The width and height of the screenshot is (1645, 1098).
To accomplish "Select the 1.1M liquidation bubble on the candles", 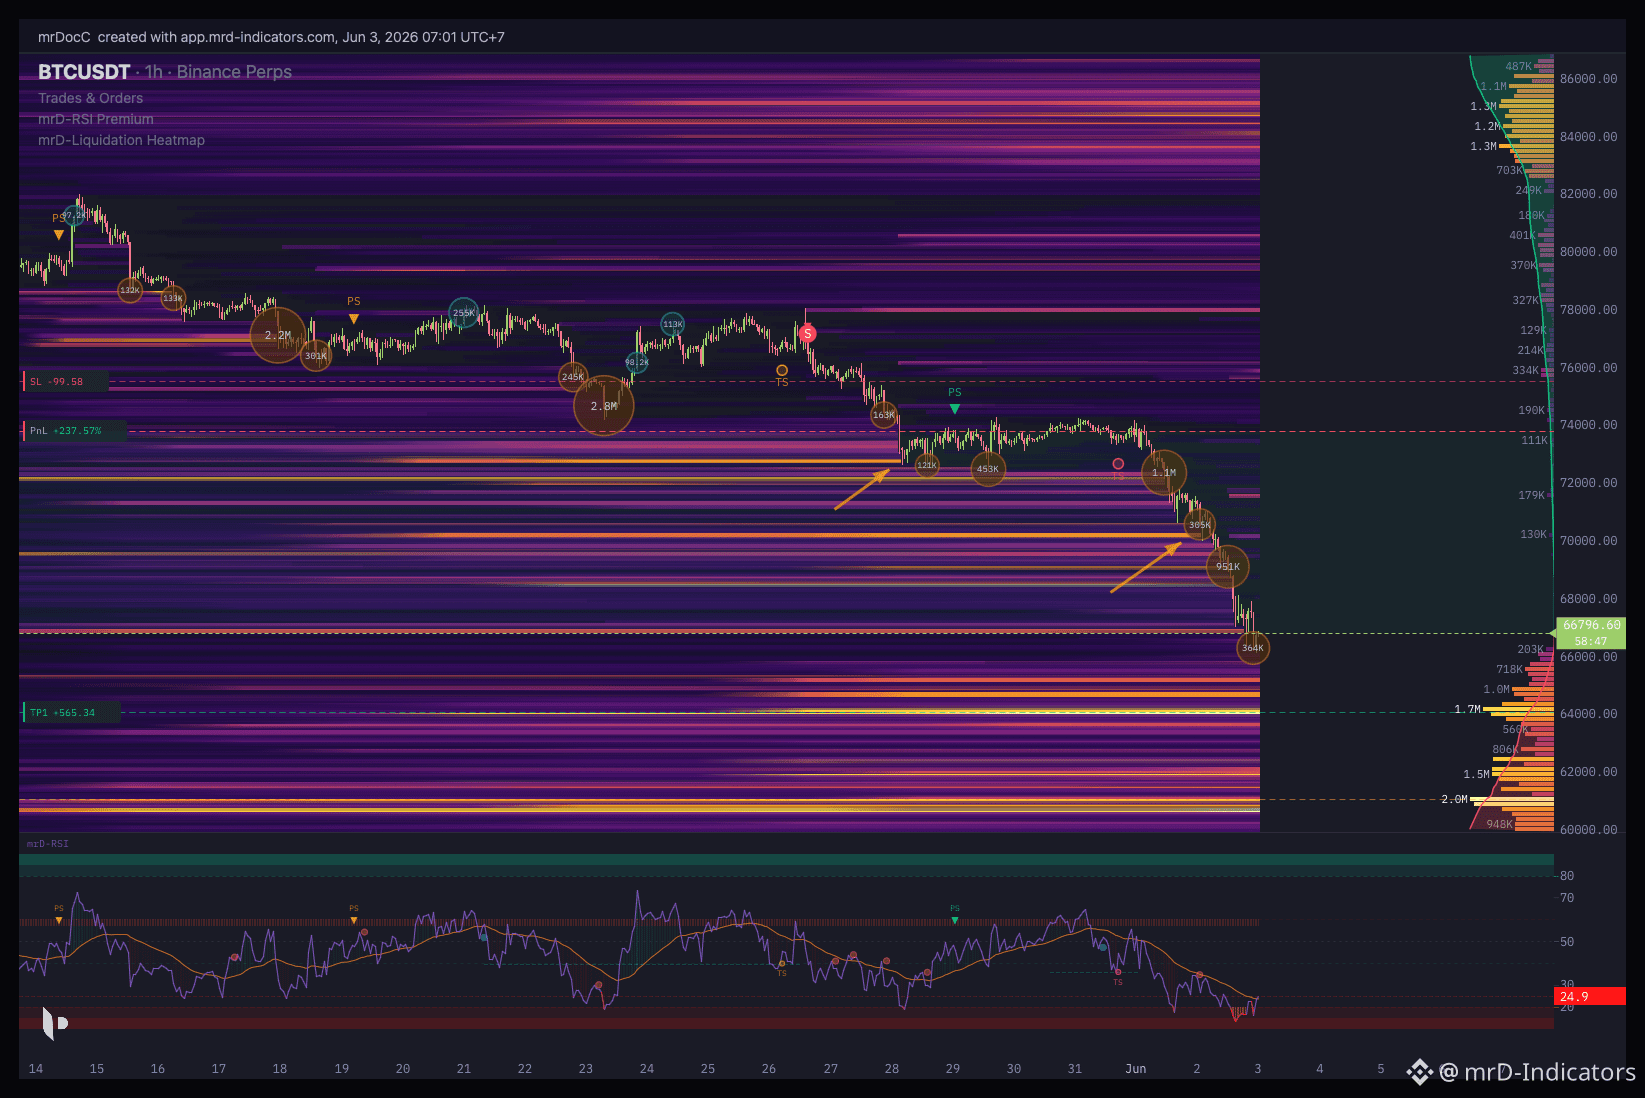I will click(x=1164, y=473).
